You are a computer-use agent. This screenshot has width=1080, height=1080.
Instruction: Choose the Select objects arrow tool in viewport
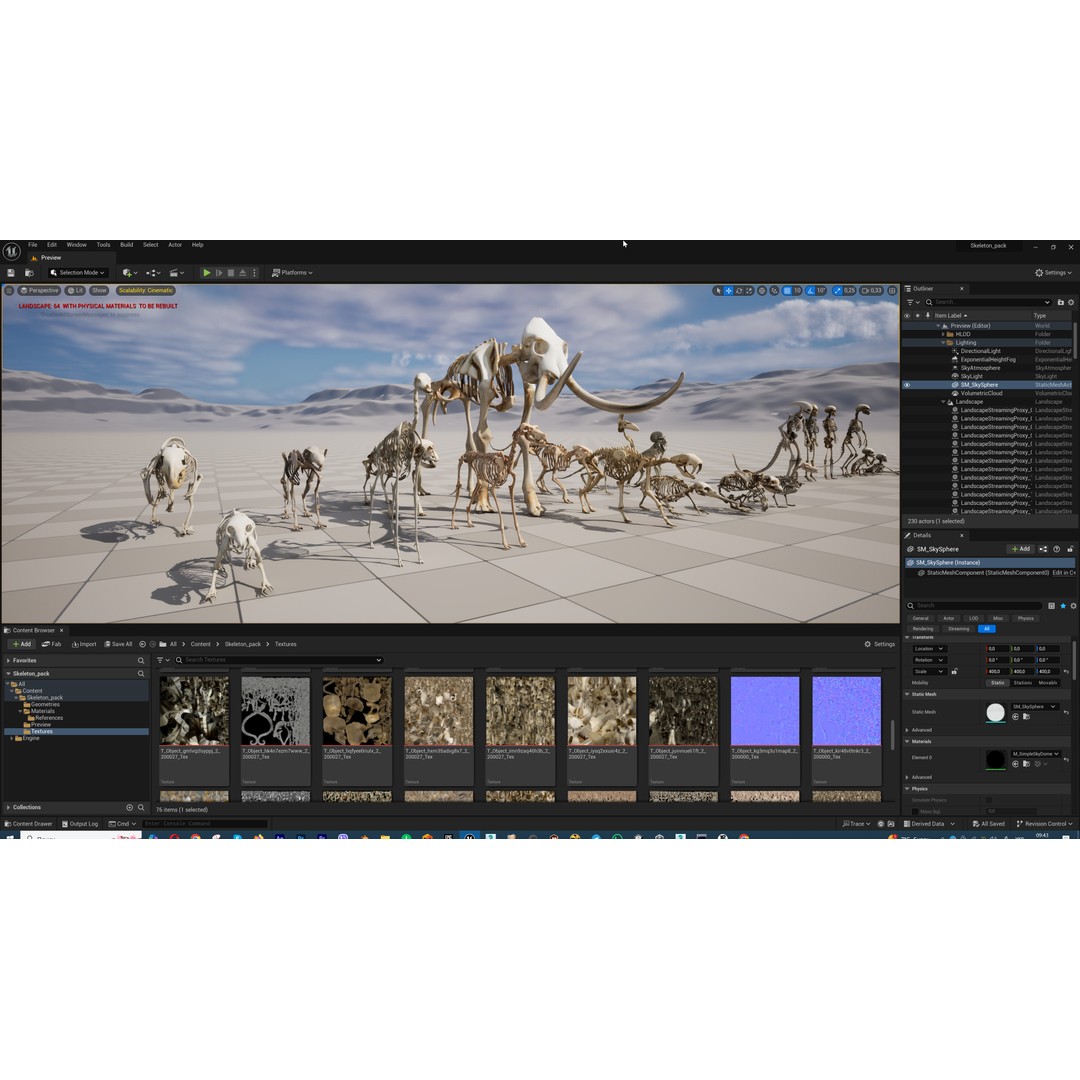[x=718, y=291]
